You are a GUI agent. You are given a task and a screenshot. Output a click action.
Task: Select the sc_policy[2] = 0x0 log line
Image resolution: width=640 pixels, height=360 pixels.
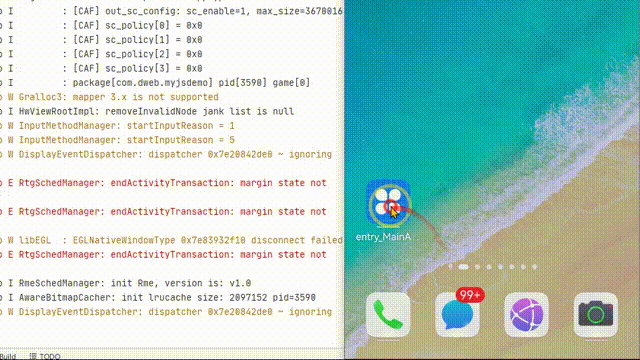(101, 54)
